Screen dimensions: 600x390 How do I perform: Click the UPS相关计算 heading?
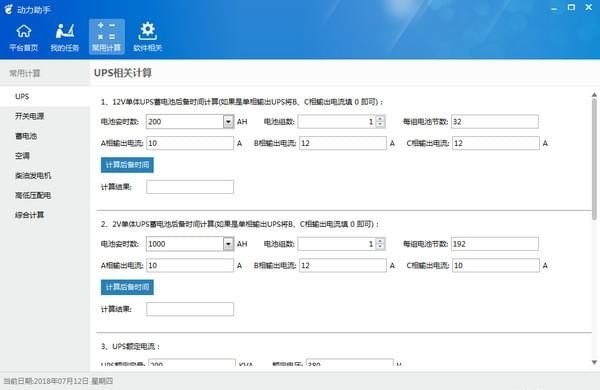click(123, 73)
